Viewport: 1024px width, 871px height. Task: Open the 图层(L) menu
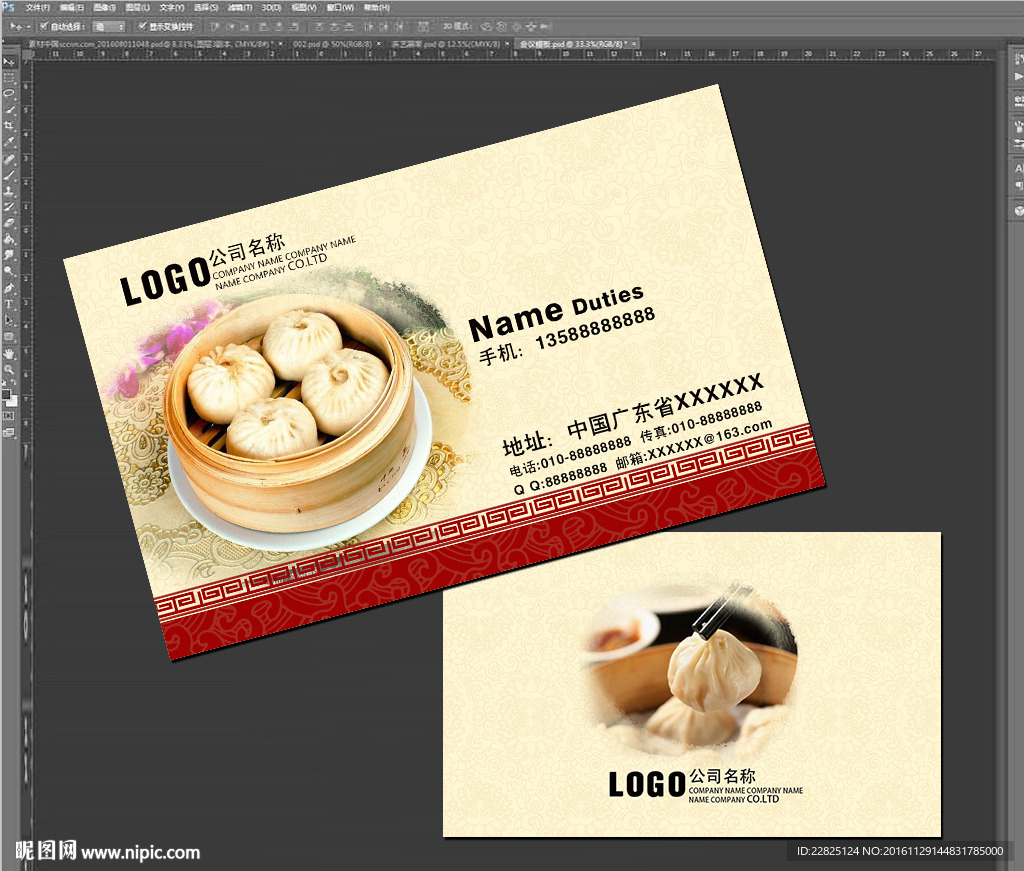tap(137, 7)
